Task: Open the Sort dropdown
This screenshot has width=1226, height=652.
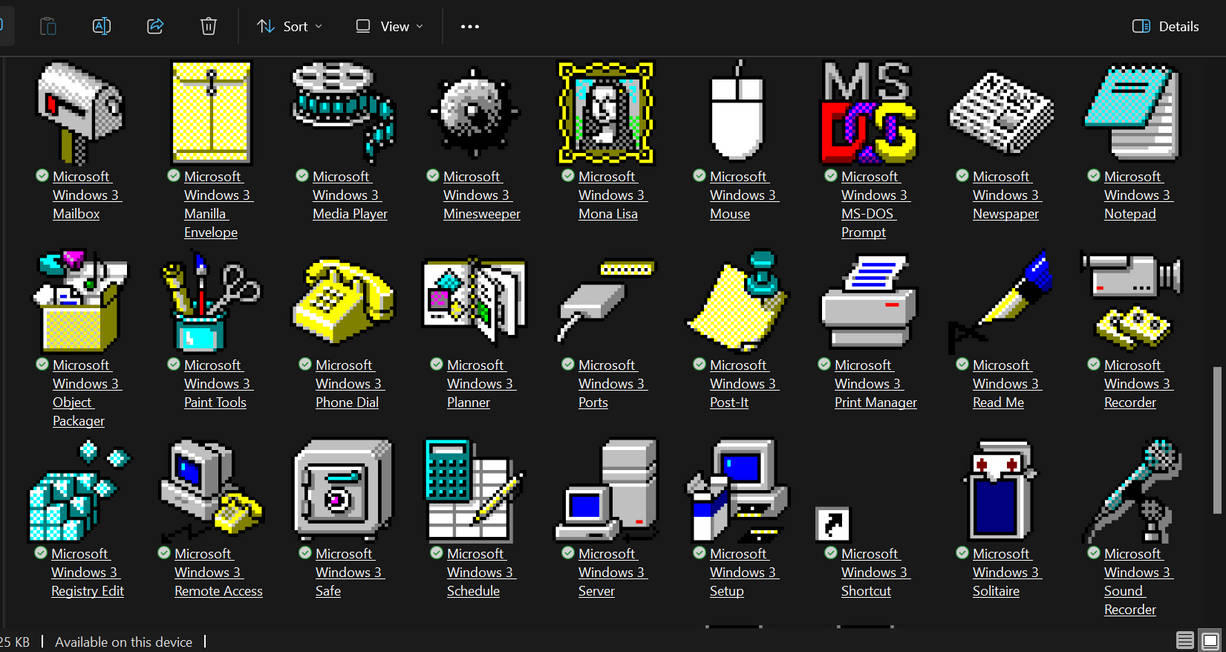Action: pyautogui.click(x=289, y=26)
